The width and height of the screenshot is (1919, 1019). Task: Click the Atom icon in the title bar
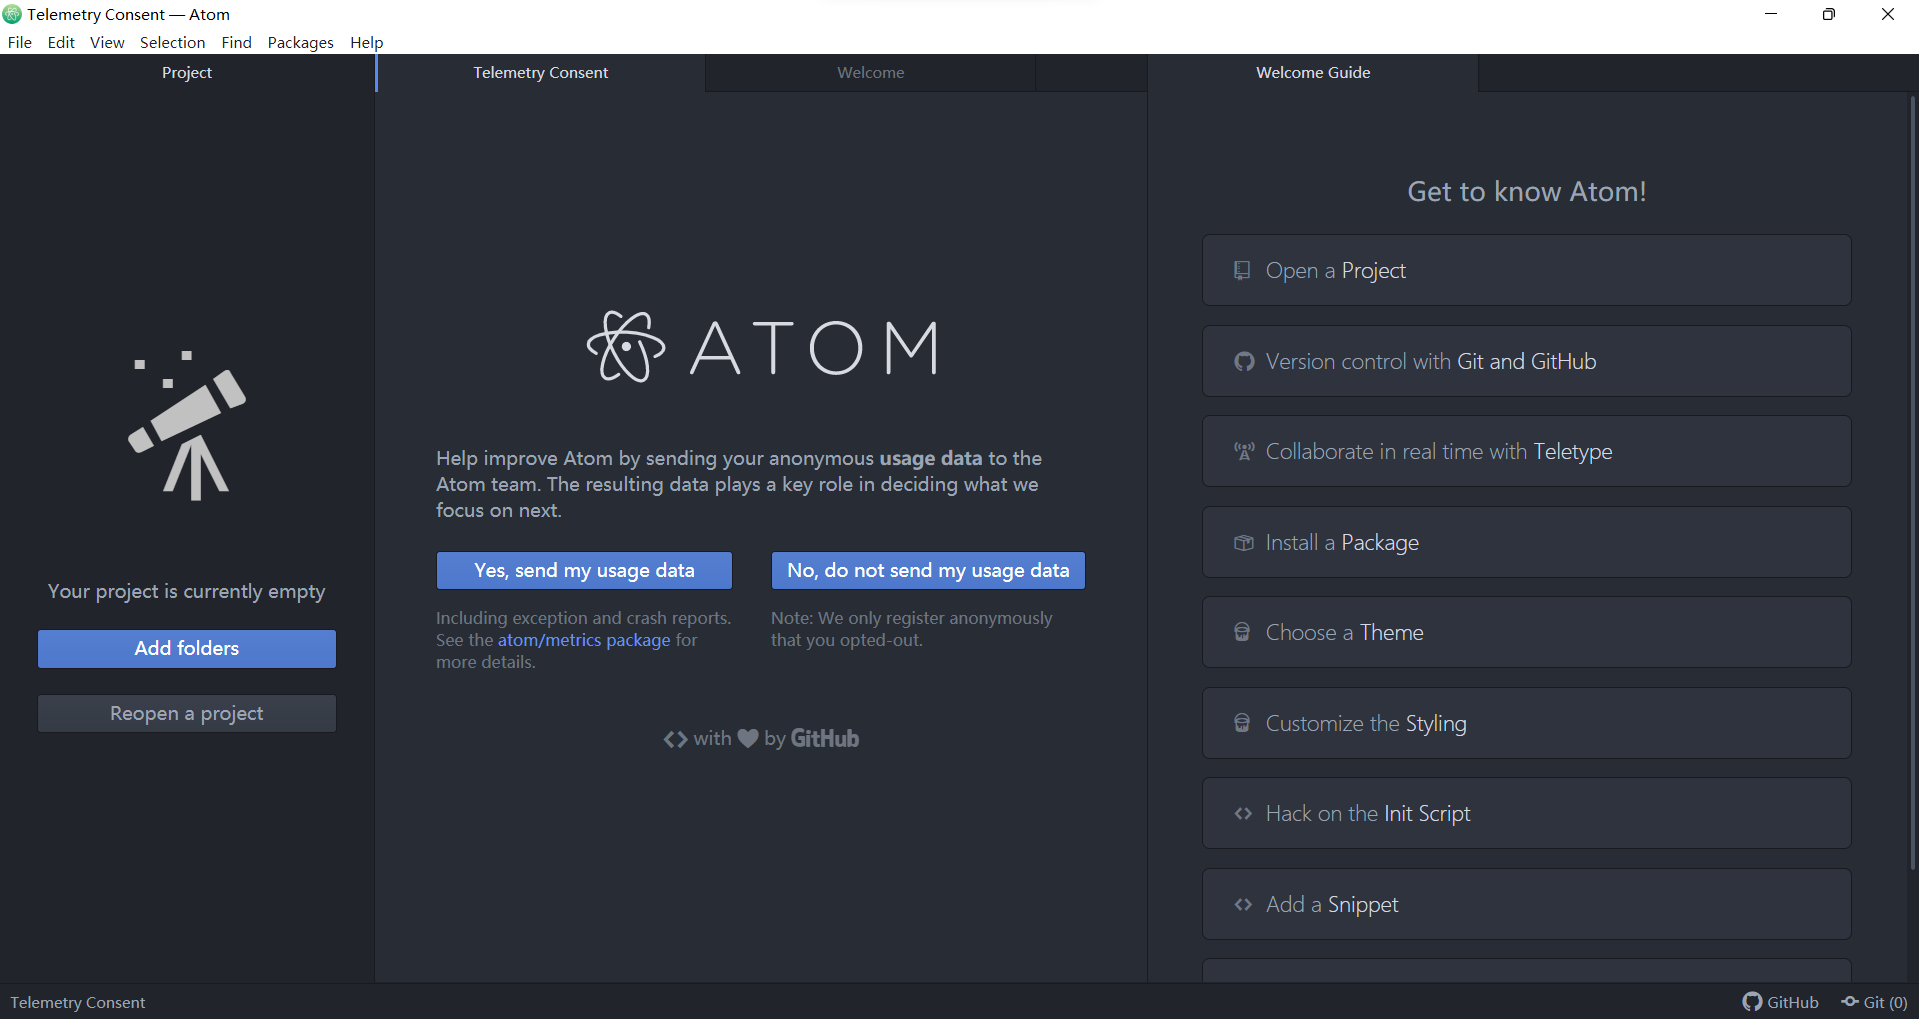(x=12, y=14)
